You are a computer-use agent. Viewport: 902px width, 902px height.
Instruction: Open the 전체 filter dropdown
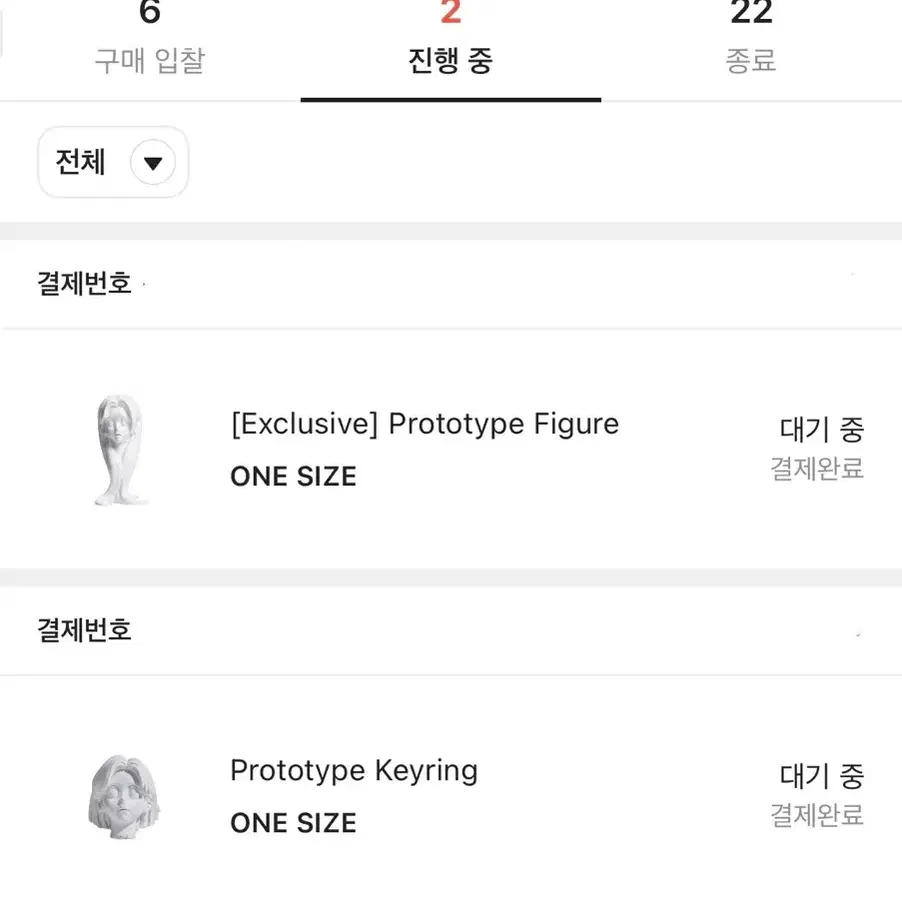coord(113,162)
